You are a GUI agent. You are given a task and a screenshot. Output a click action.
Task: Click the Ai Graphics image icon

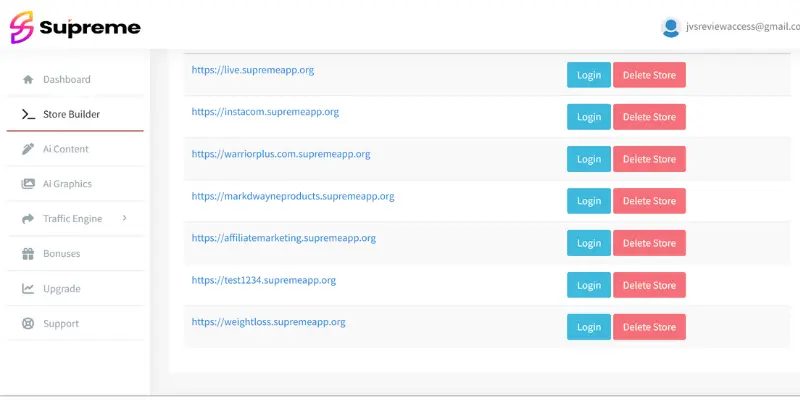tap(28, 184)
